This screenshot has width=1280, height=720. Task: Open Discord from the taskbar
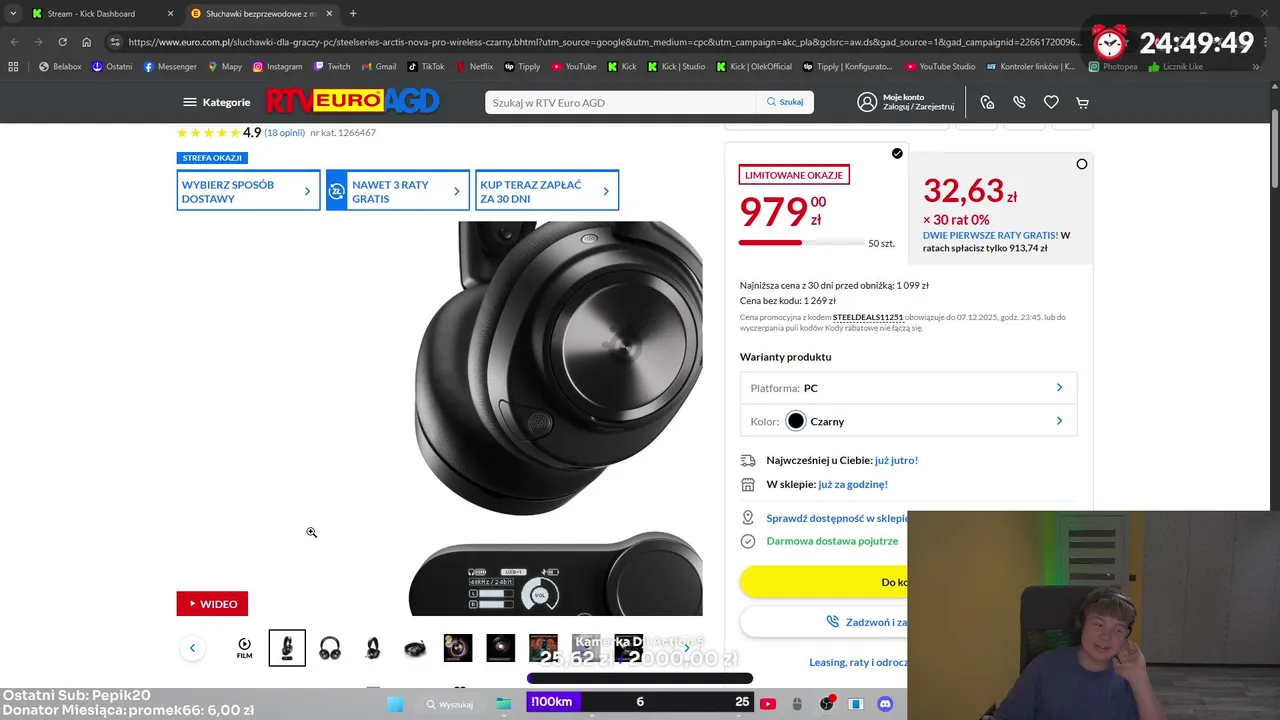tap(885, 703)
